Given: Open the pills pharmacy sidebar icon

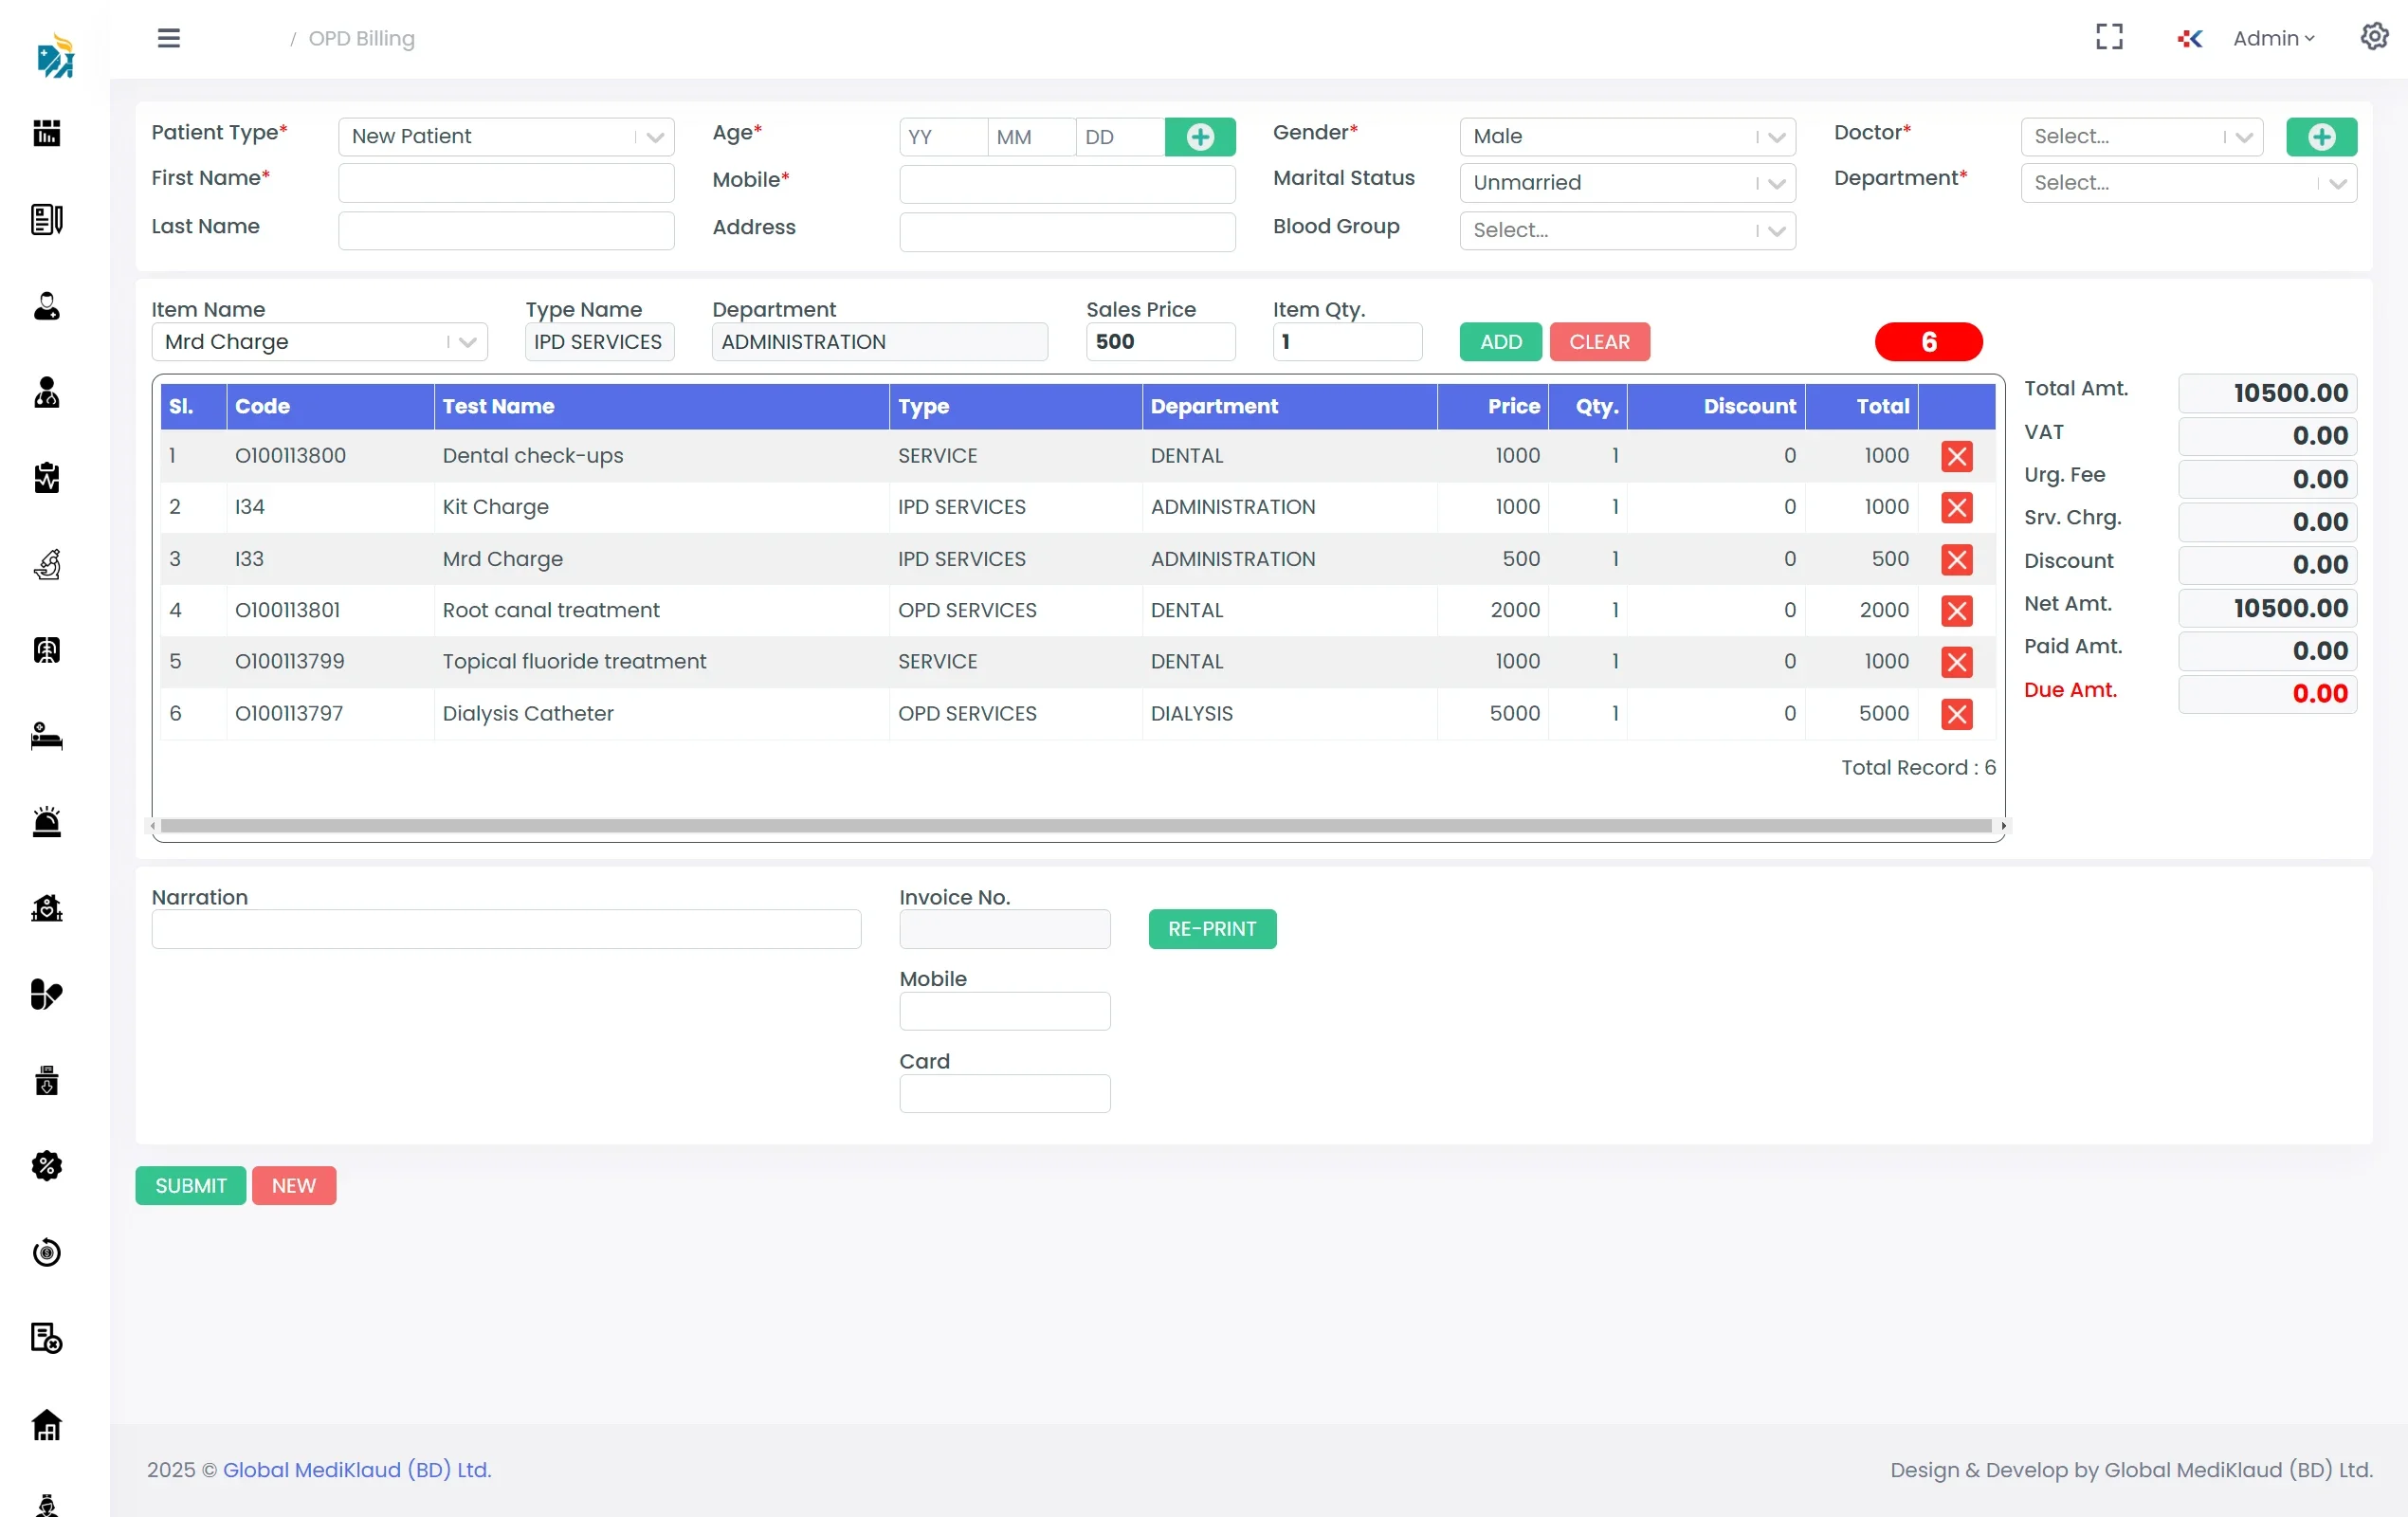Looking at the screenshot, I should coord(47,994).
